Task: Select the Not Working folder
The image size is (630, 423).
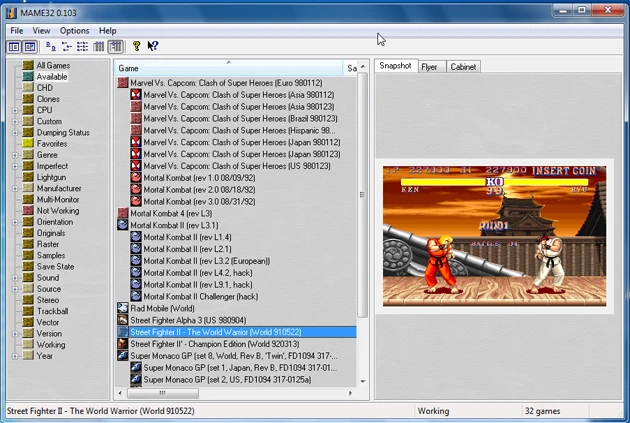Action: click(58, 211)
